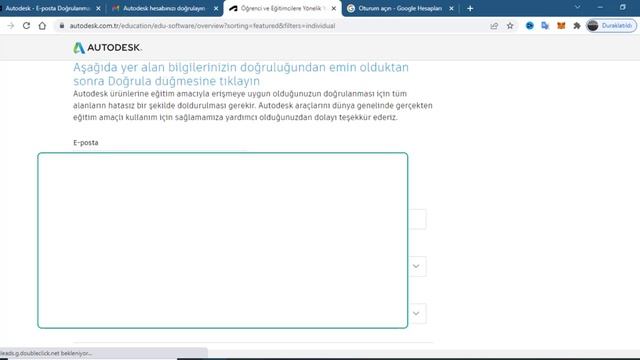Share this page from address bar
640x360 pixels.
[x=494, y=26]
